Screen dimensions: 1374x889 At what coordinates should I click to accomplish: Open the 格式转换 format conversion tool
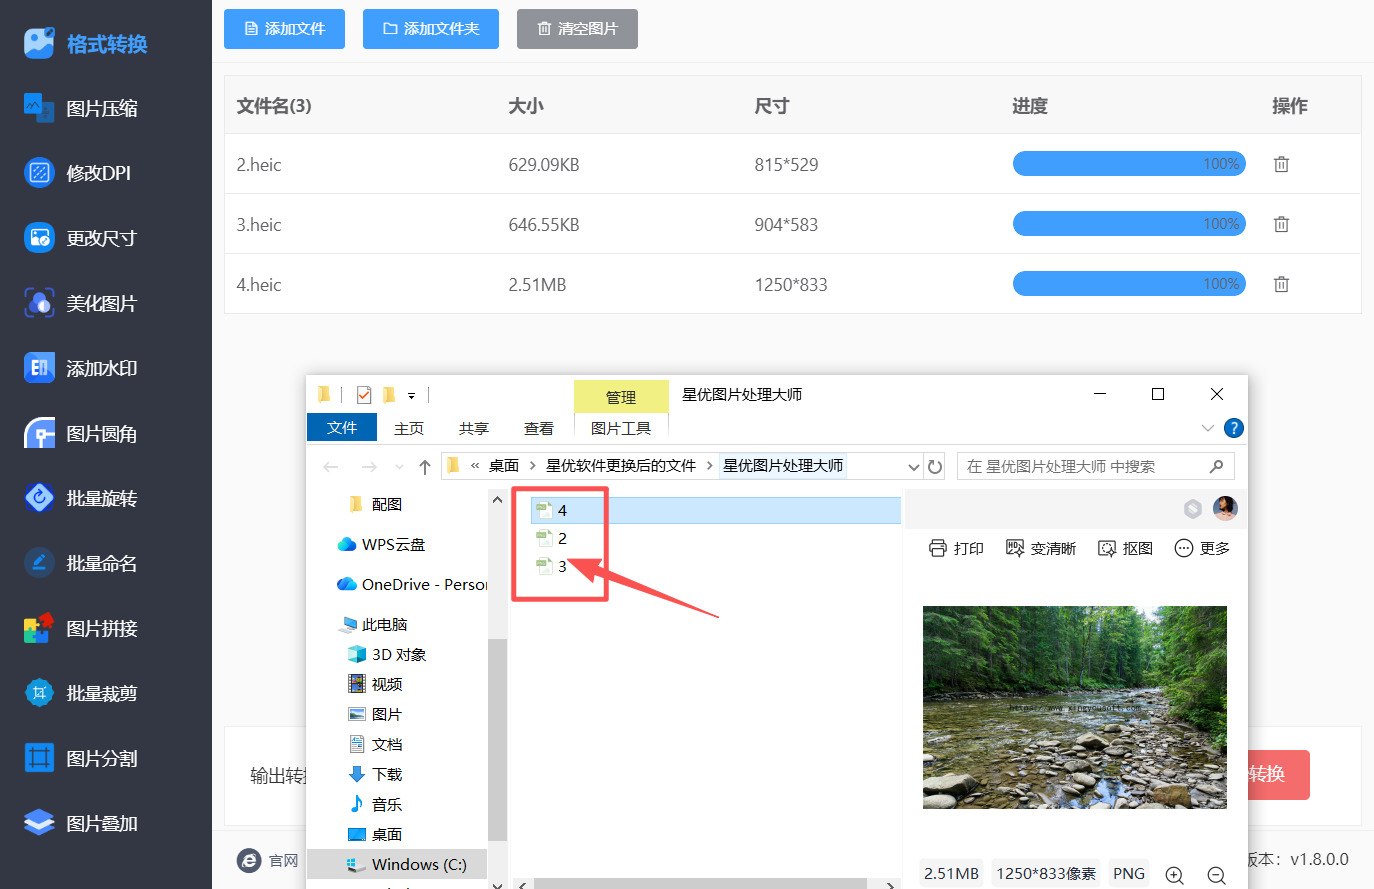click(x=86, y=43)
